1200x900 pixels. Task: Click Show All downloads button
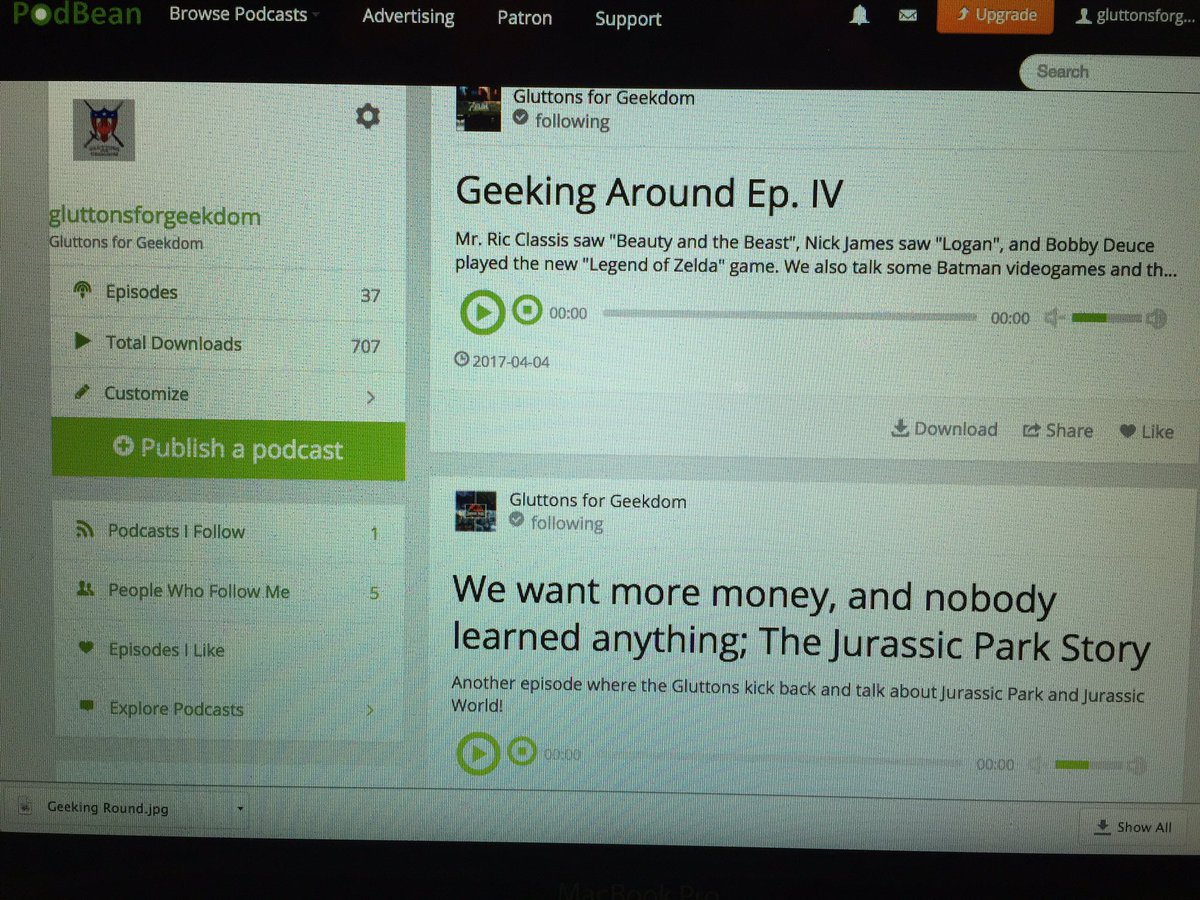pos(1134,827)
